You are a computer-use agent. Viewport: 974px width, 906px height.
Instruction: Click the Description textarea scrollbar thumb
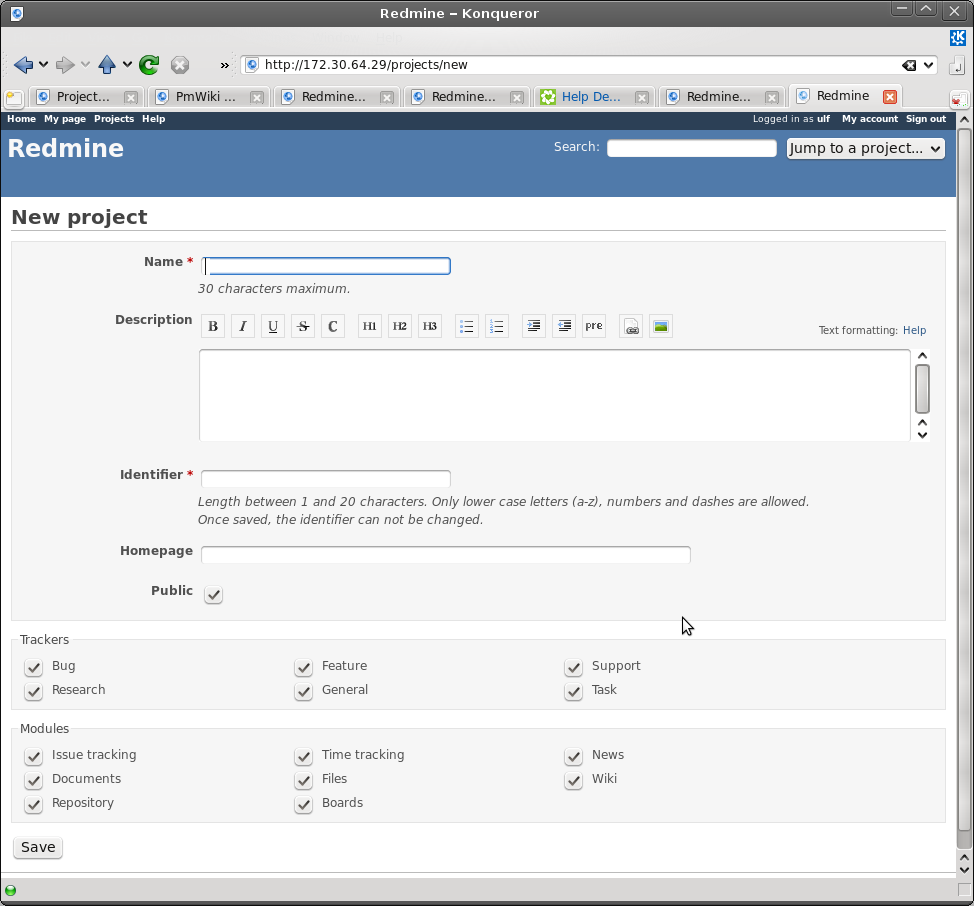922,389
